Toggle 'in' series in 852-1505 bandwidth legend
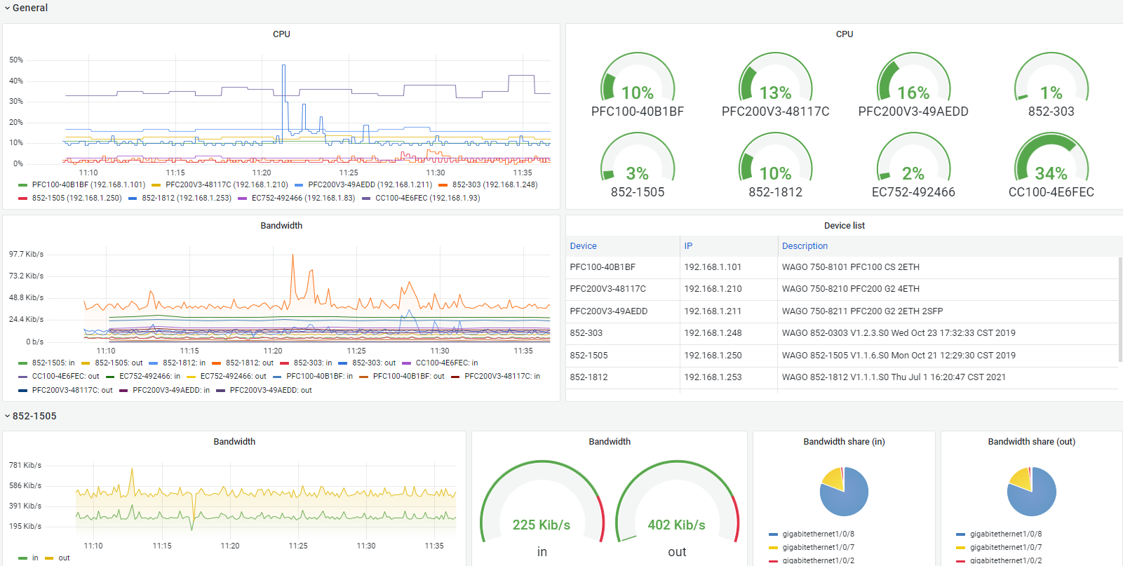Image resolution: width=1123 pixels, height=566 pixels. point(37,557)
